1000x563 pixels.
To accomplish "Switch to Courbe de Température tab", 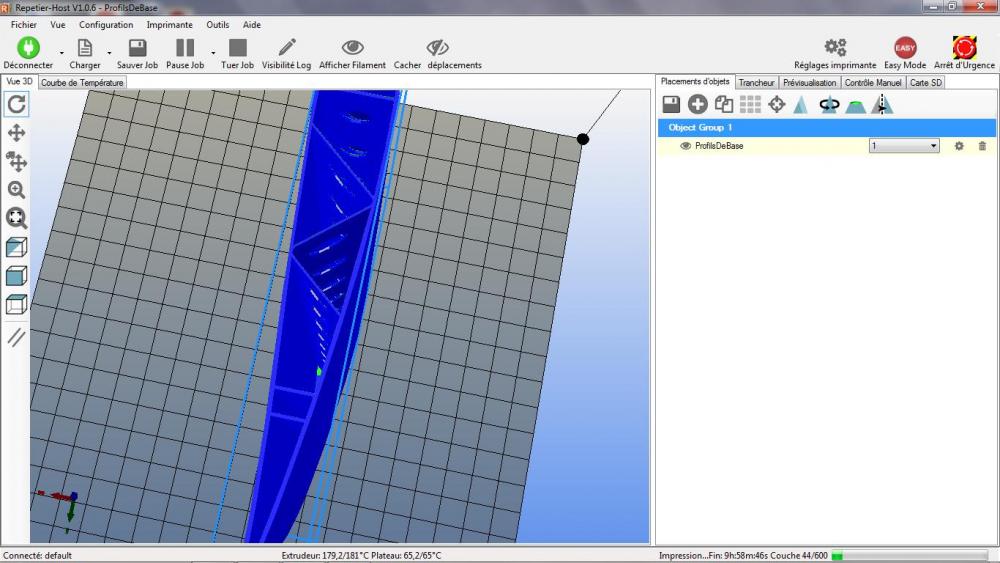I will [82, 83].
